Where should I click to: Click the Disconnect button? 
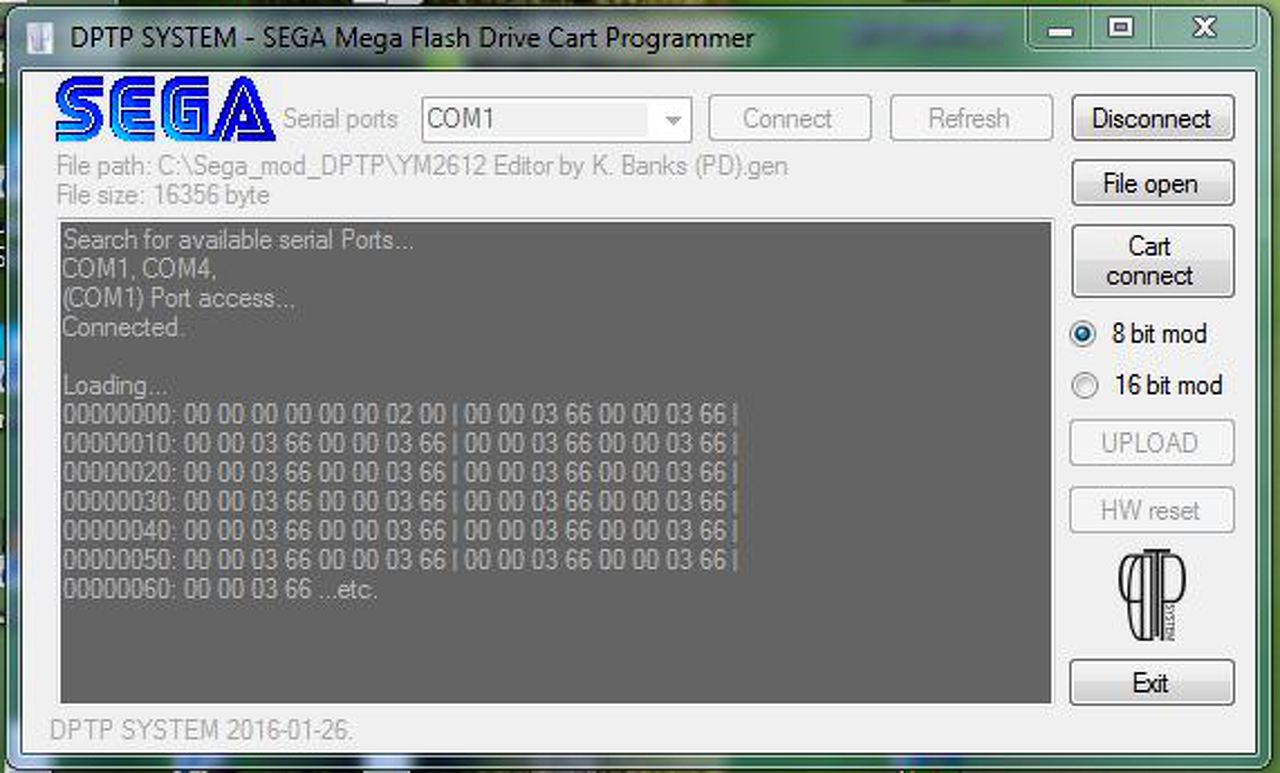[x=1152, y=118]
